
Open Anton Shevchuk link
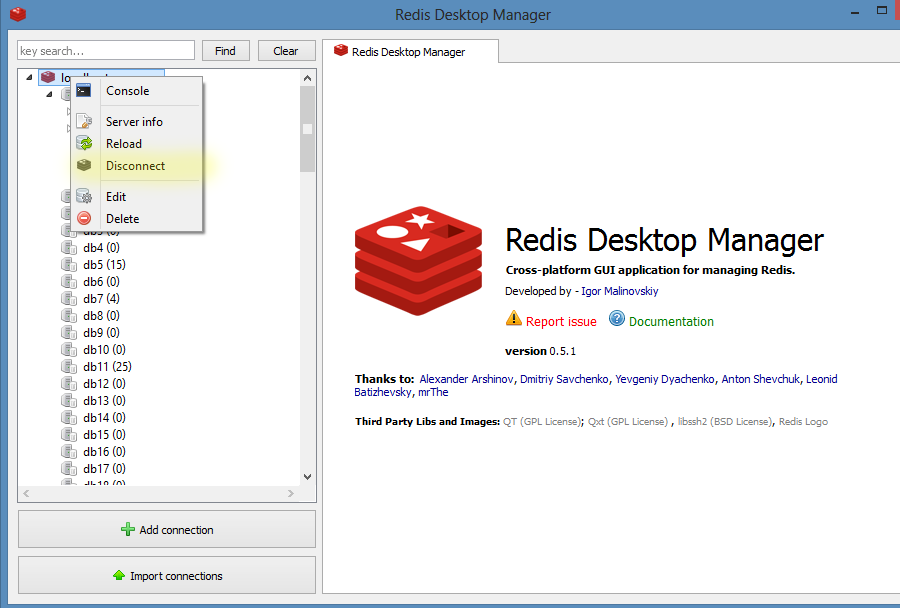[x=760, y=379]
